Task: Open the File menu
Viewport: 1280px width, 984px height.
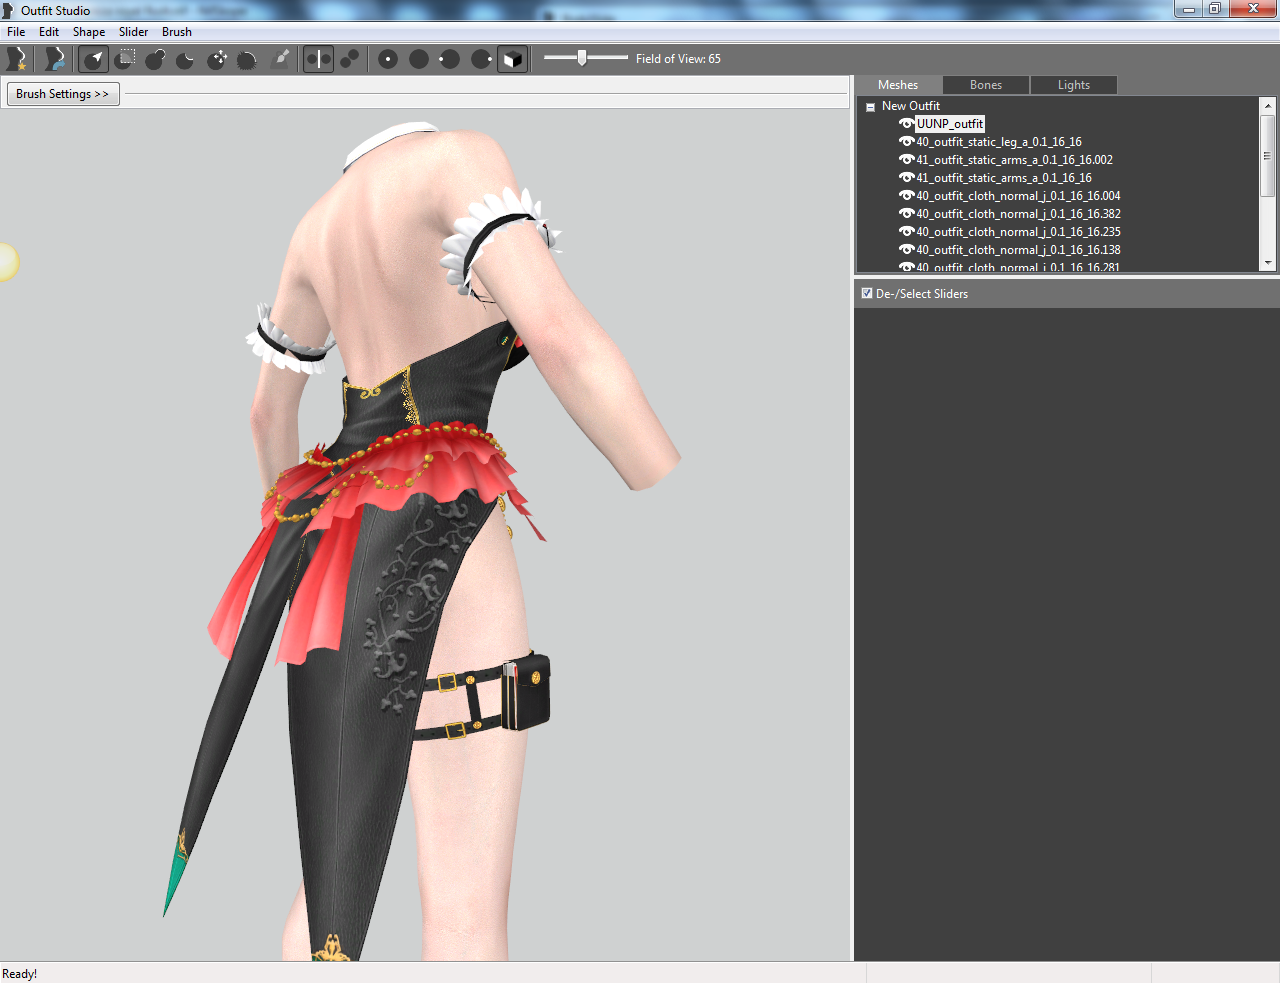Action: click(16, 32)
